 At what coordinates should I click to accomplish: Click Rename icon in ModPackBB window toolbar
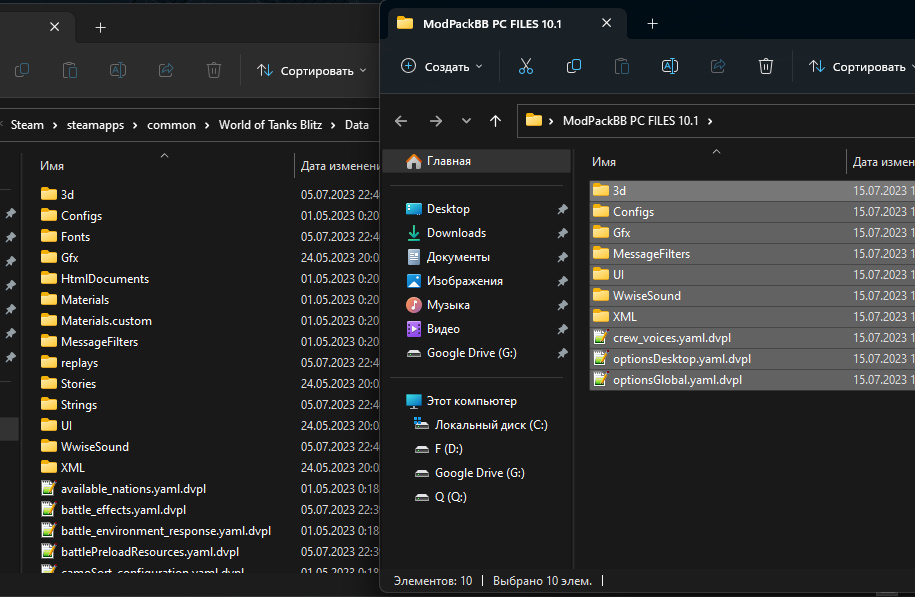pyautogui.click(x=670, y=67)
